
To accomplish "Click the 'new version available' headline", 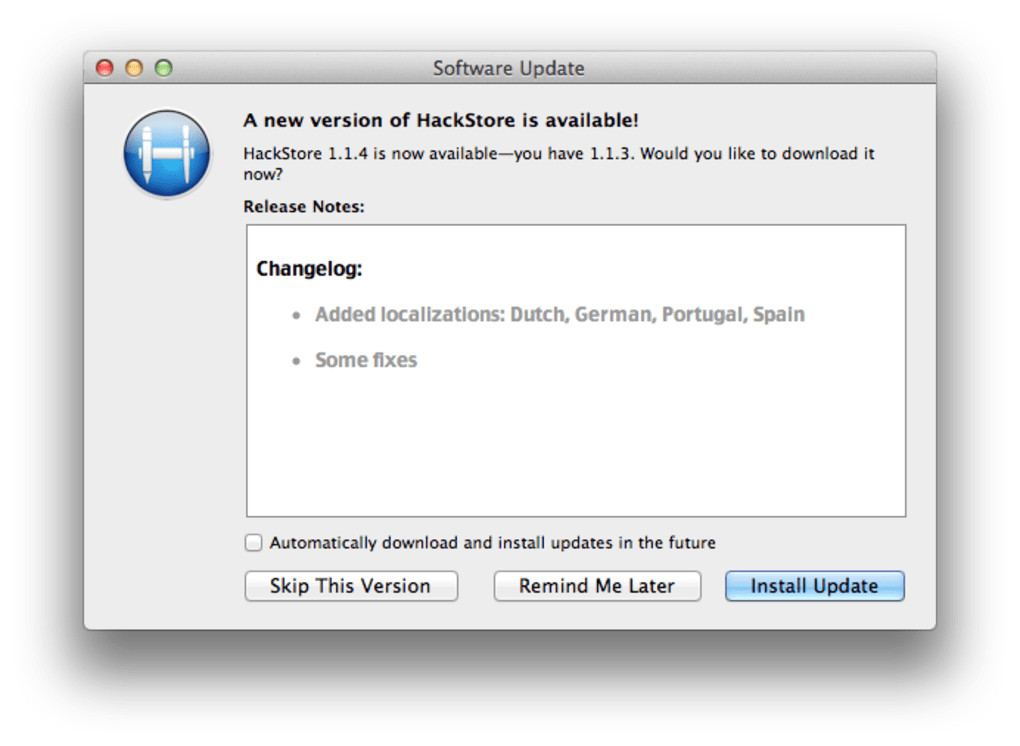I will click(x=441, y=121).
